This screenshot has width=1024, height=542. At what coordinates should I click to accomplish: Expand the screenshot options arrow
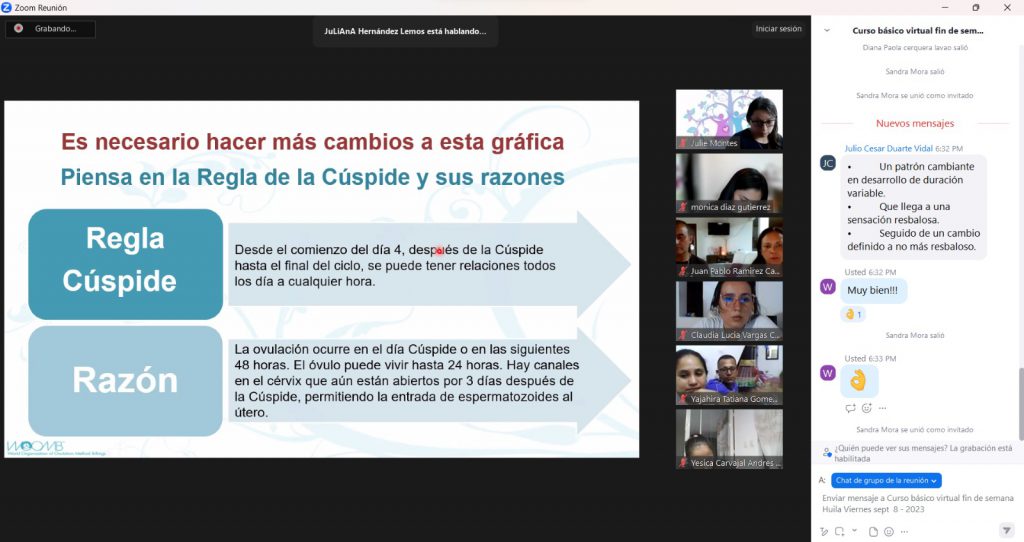point(854,531)
